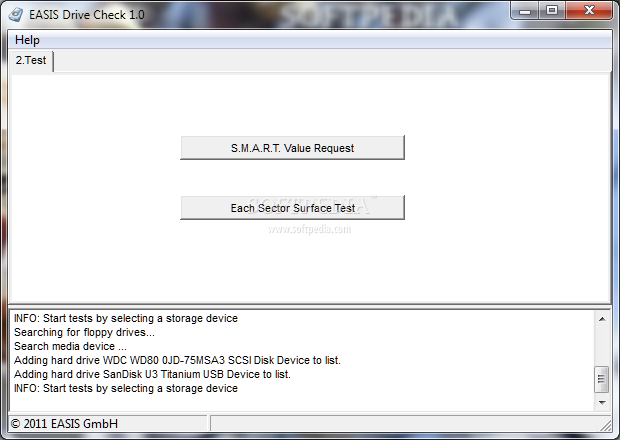Viewport: 620px width, 440px height.
Task: Select the 2.Test tab
Action: pyautogui.click(x=31, y=60)
